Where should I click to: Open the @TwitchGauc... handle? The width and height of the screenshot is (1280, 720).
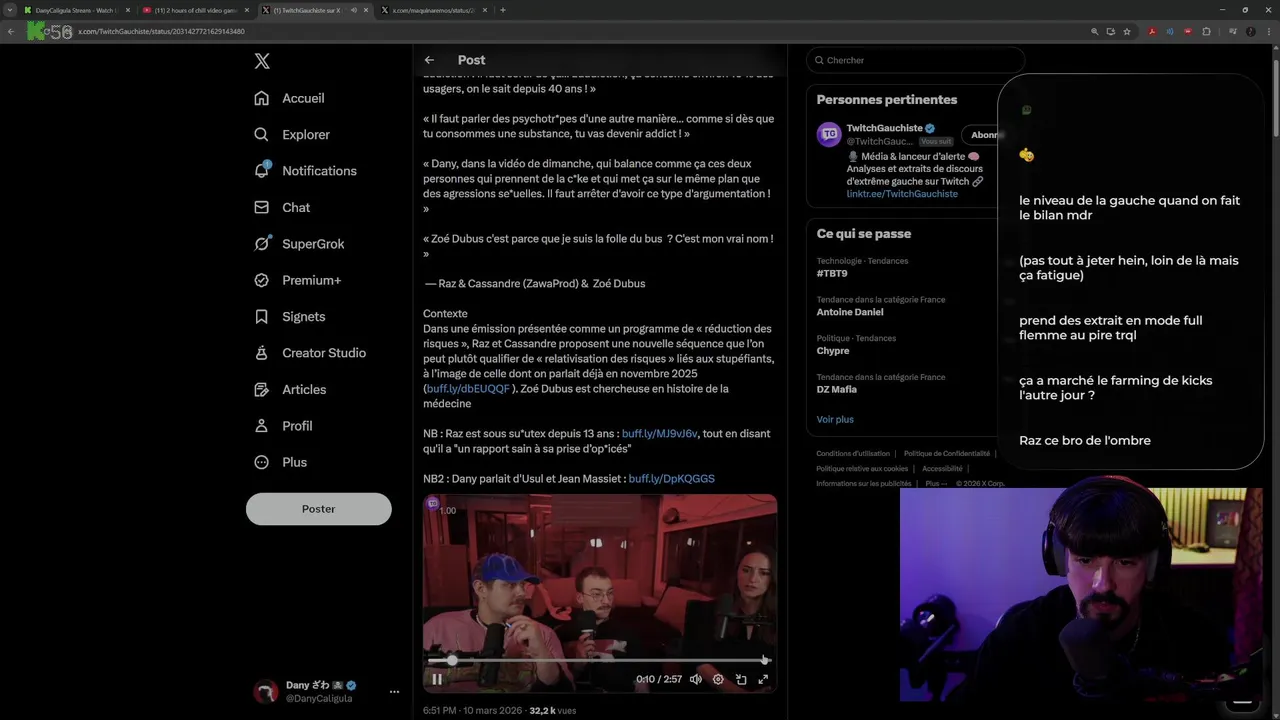tap(880, 142)
